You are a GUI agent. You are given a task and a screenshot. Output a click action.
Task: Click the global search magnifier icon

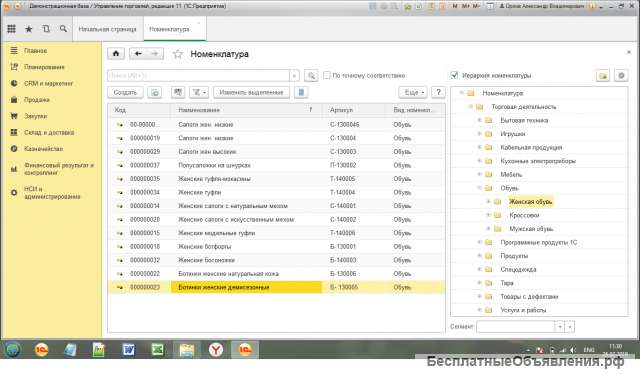click(x=63, y=29)
